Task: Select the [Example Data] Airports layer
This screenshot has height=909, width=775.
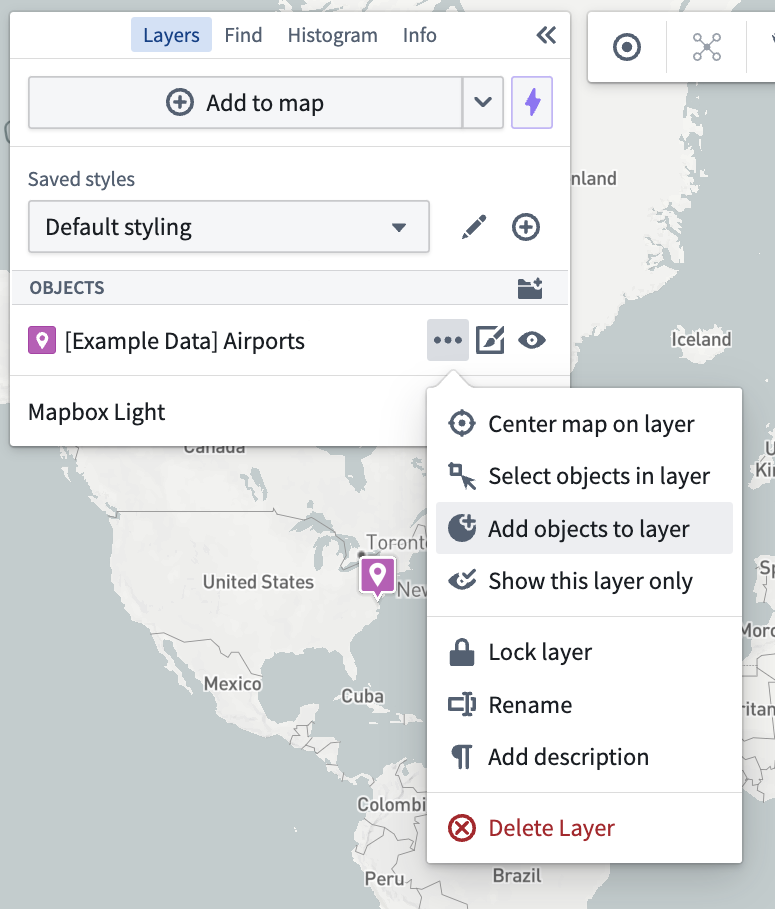Action: point(184,341)
